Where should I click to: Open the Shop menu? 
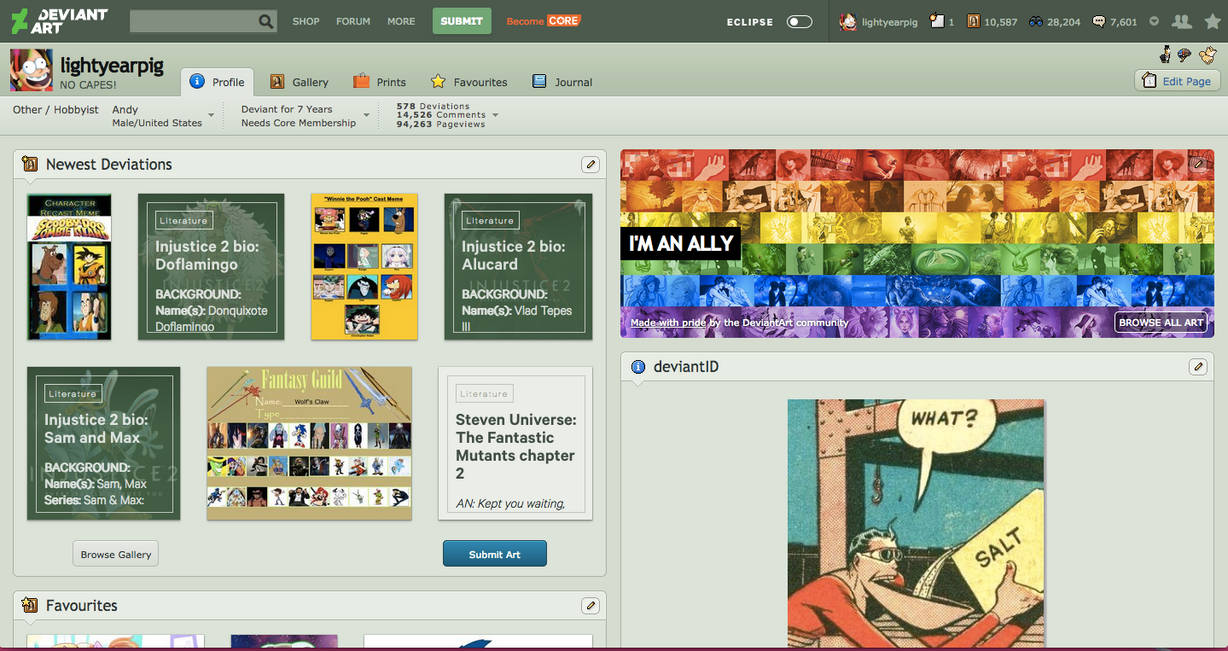(x=306, y=21)
